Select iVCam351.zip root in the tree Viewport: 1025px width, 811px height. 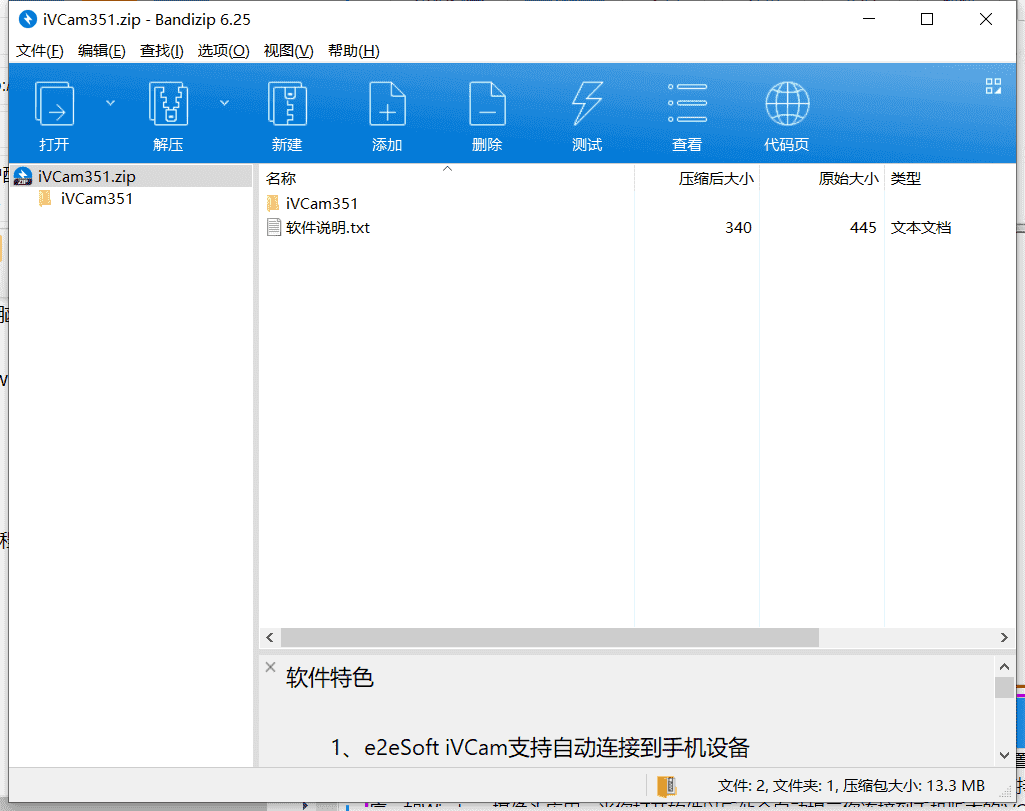(131, 176)
